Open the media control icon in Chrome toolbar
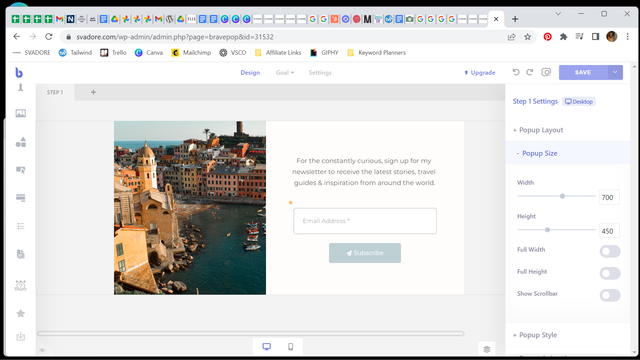This screenshot has width=640, height=360. point(580,37)
